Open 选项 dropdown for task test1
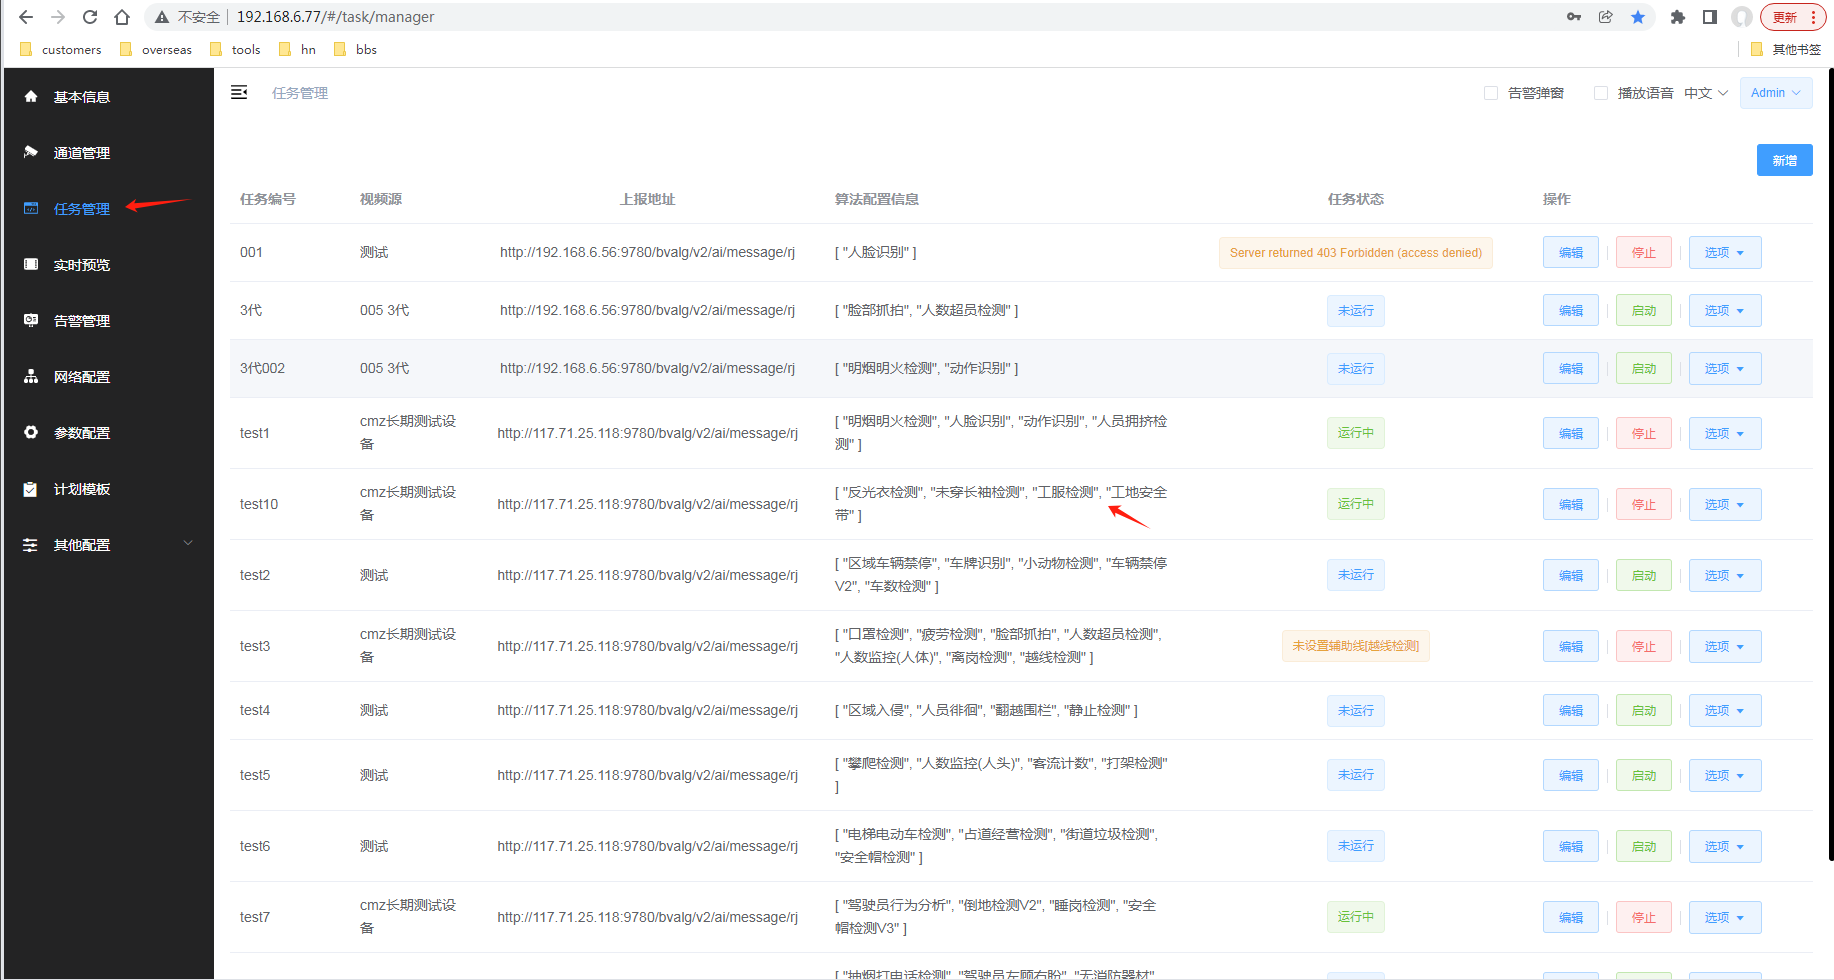1834x980 pixels. (1725, 433)
